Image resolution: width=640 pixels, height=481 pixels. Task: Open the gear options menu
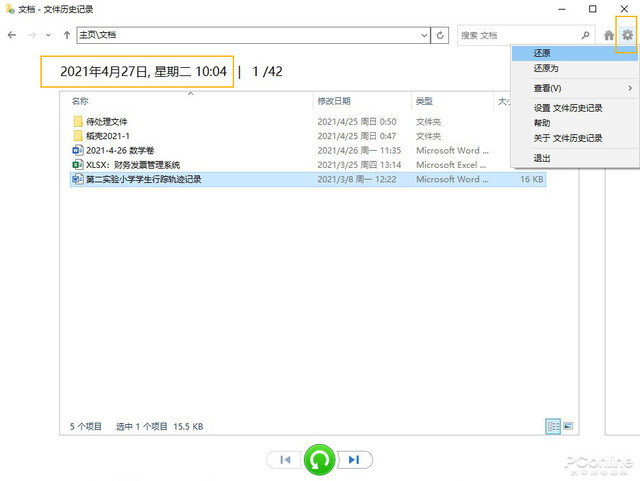(627, 35)
